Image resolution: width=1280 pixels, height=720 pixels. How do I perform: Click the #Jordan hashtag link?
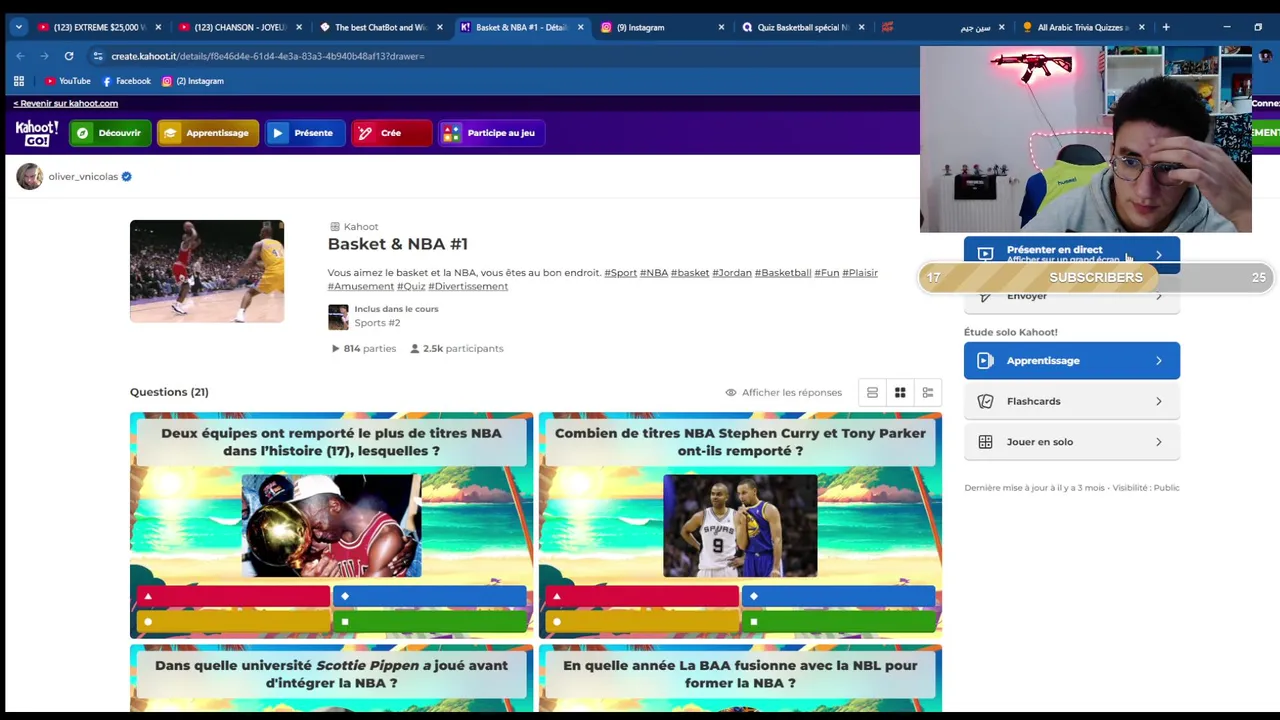tap(732, 273)
